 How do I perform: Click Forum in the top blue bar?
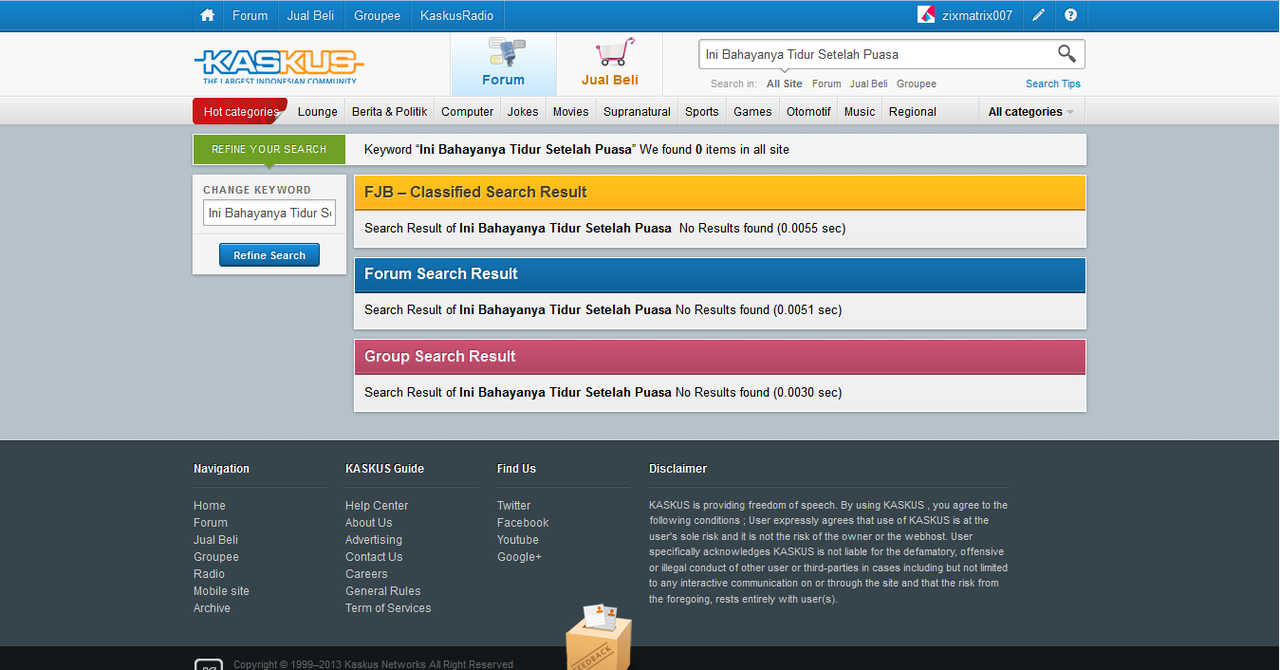click(x=250, y=15)
